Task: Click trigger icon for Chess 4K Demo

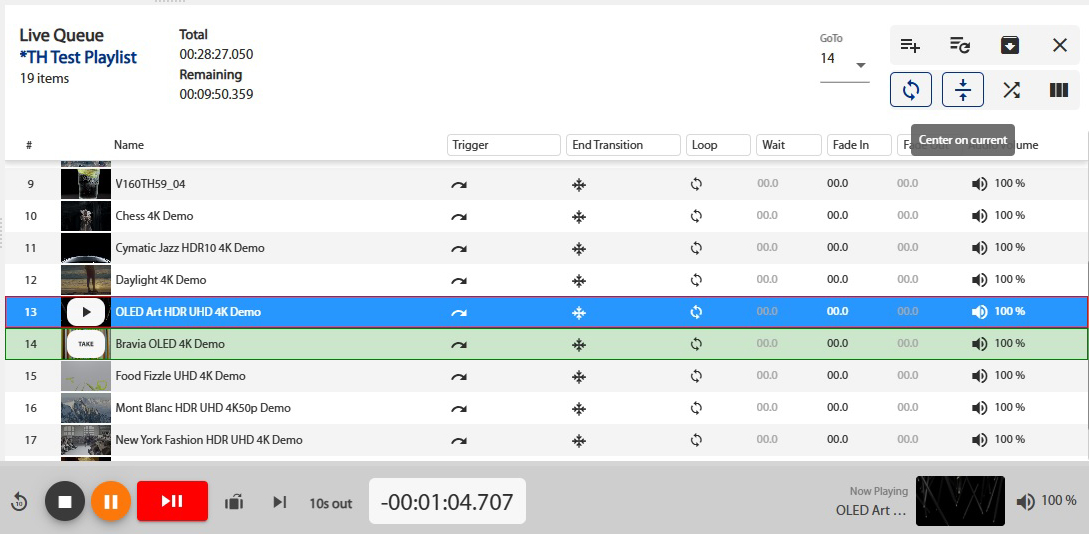Action: click(459, 217)
